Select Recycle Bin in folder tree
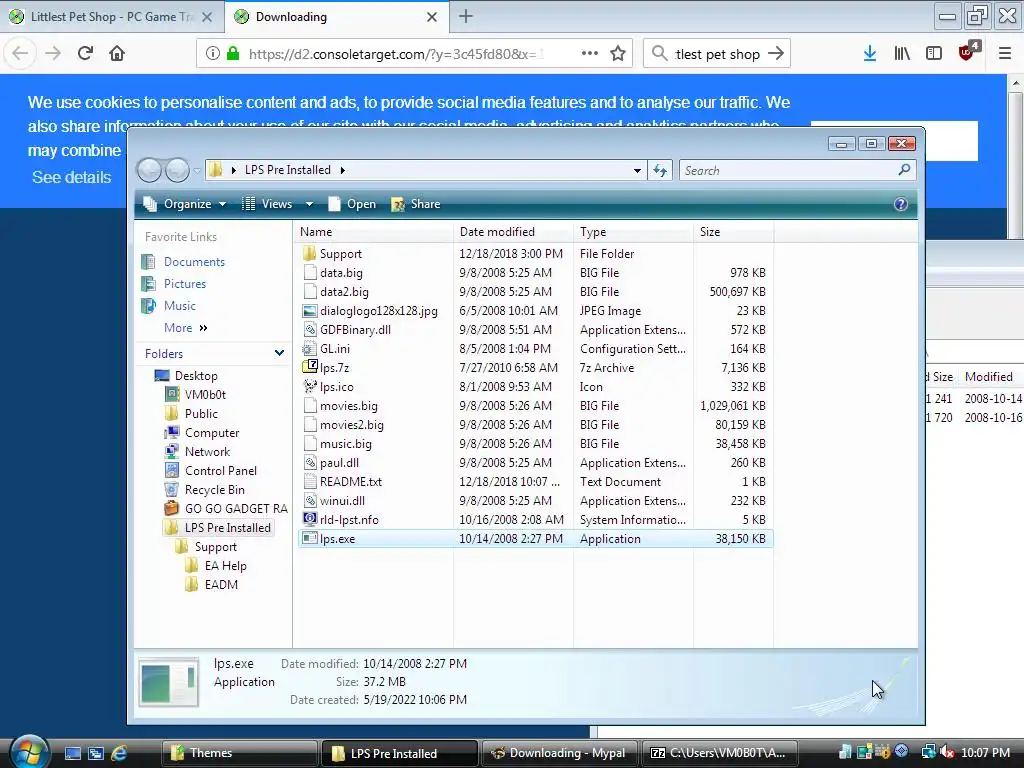The width and height of the screenshot is (1024, 768). click(214, 490)
